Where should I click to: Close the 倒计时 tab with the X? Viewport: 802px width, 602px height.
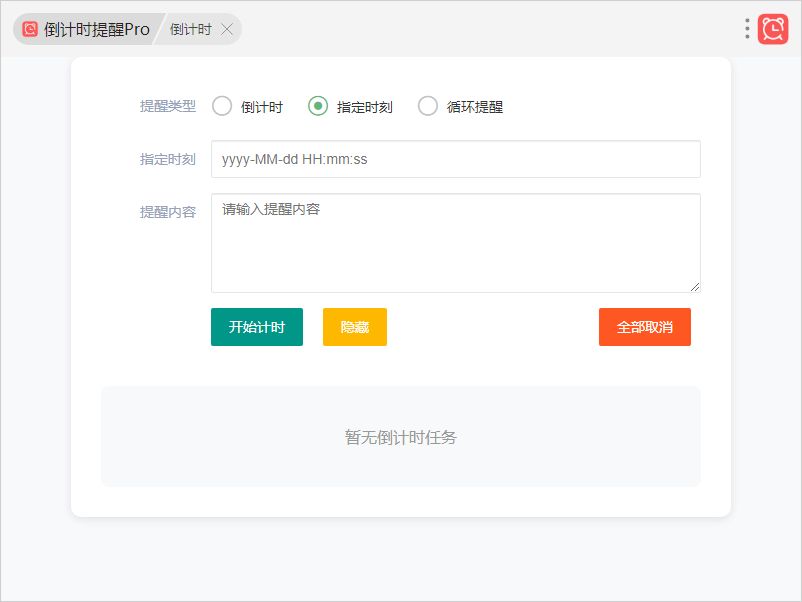(227, 30)
